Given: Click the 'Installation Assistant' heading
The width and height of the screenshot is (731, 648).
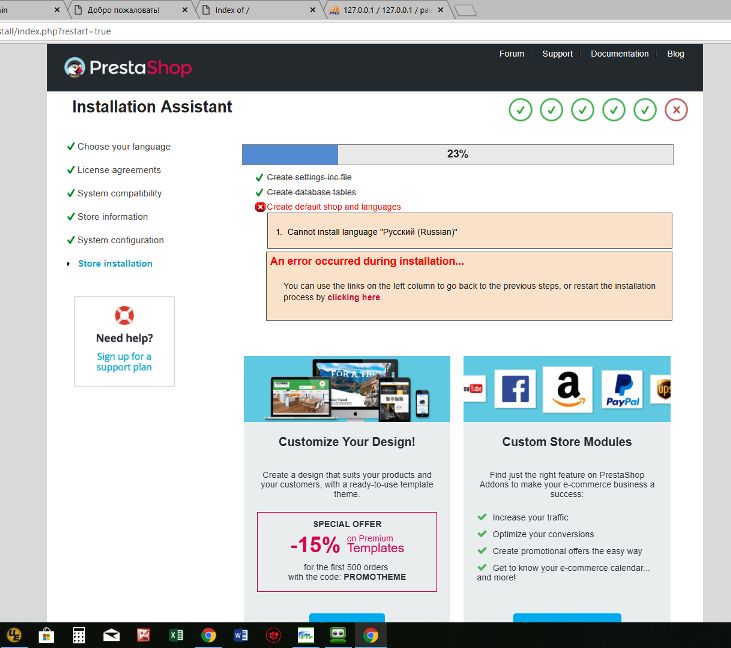Looking at the screenshot, I should click(152, 107).
